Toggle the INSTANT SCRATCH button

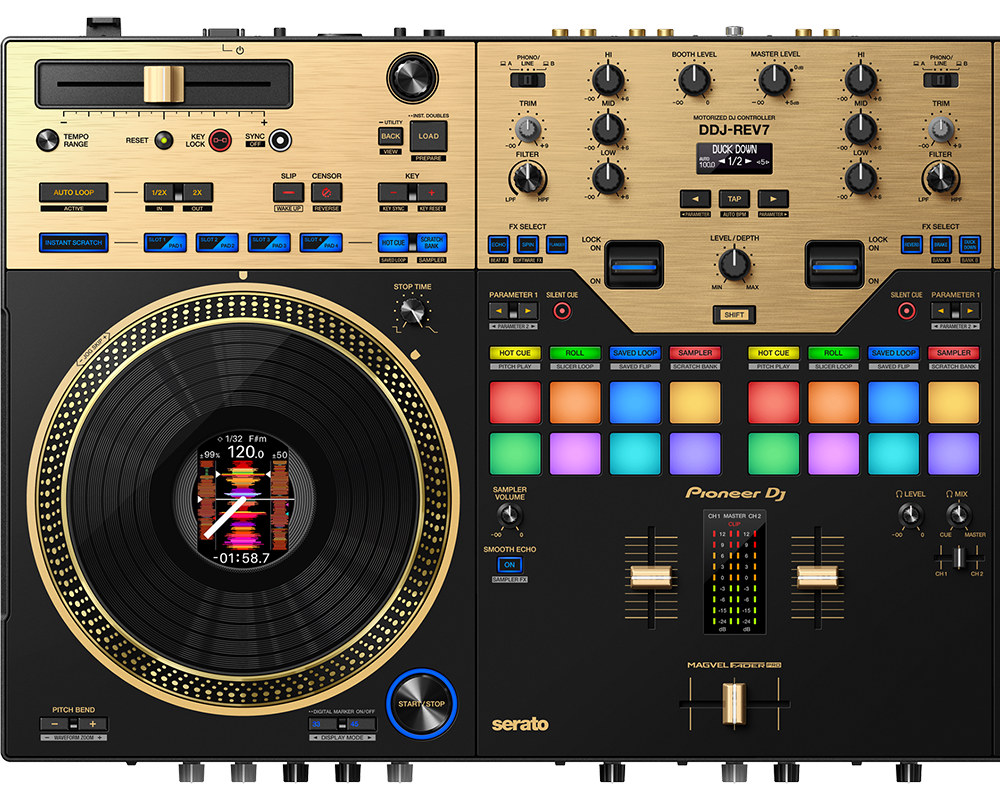pyautogui.click(x=73, y=242)
